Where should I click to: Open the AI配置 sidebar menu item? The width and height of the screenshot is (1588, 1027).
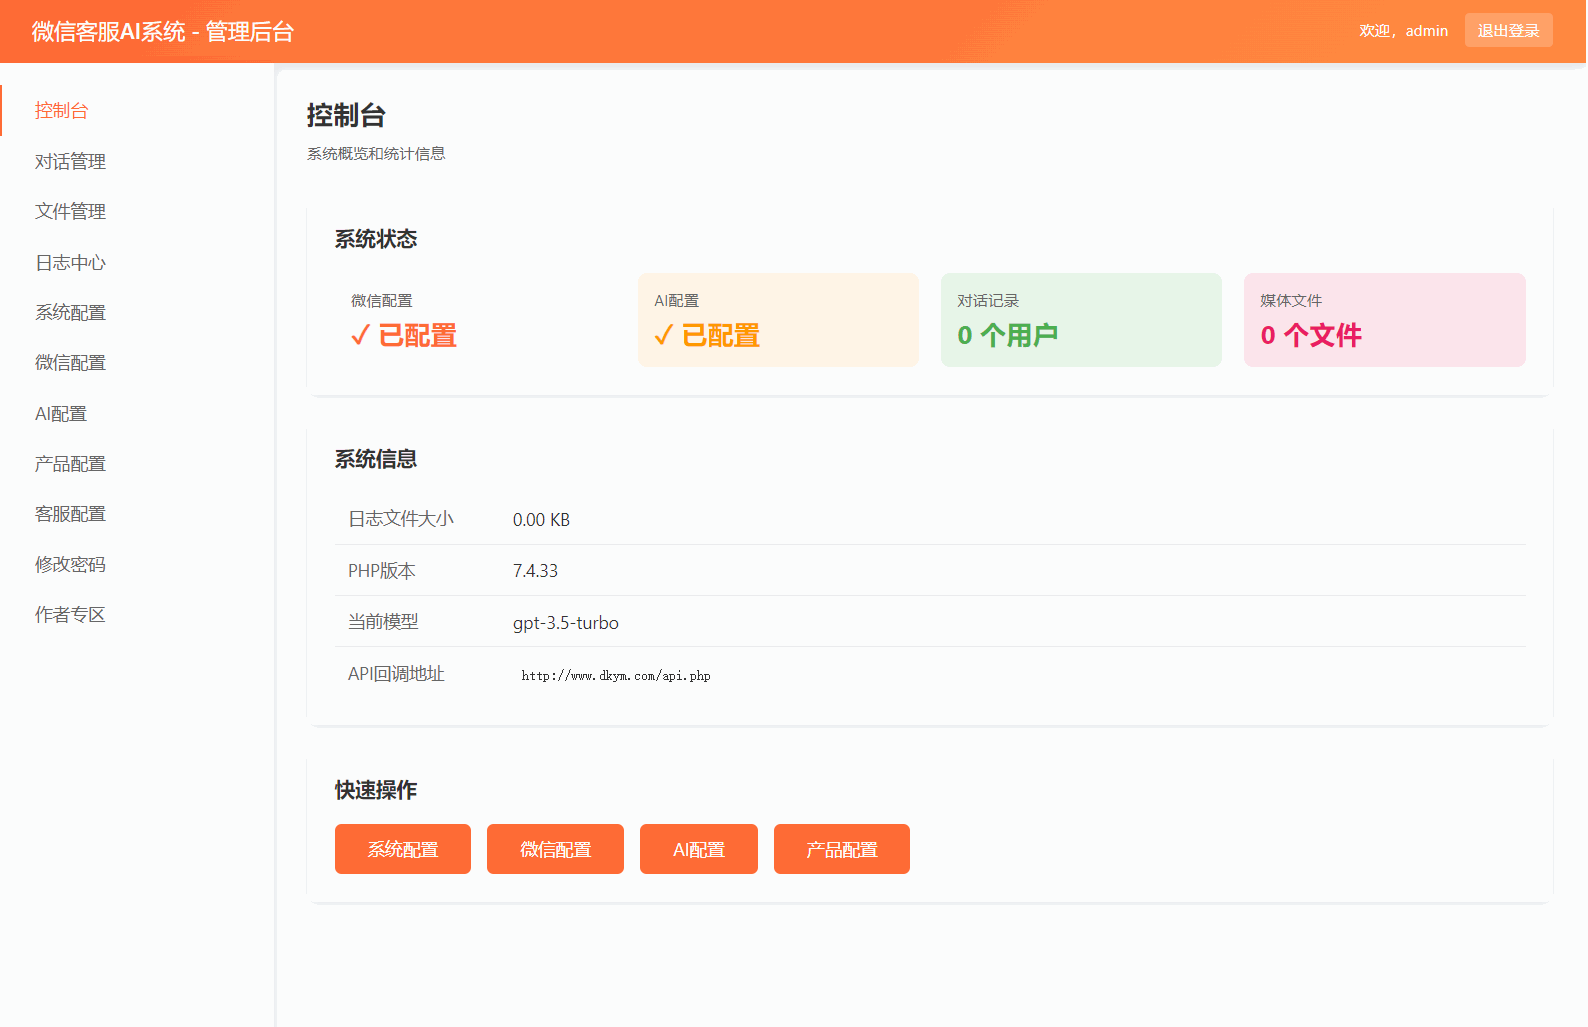[x=61, y=413]
